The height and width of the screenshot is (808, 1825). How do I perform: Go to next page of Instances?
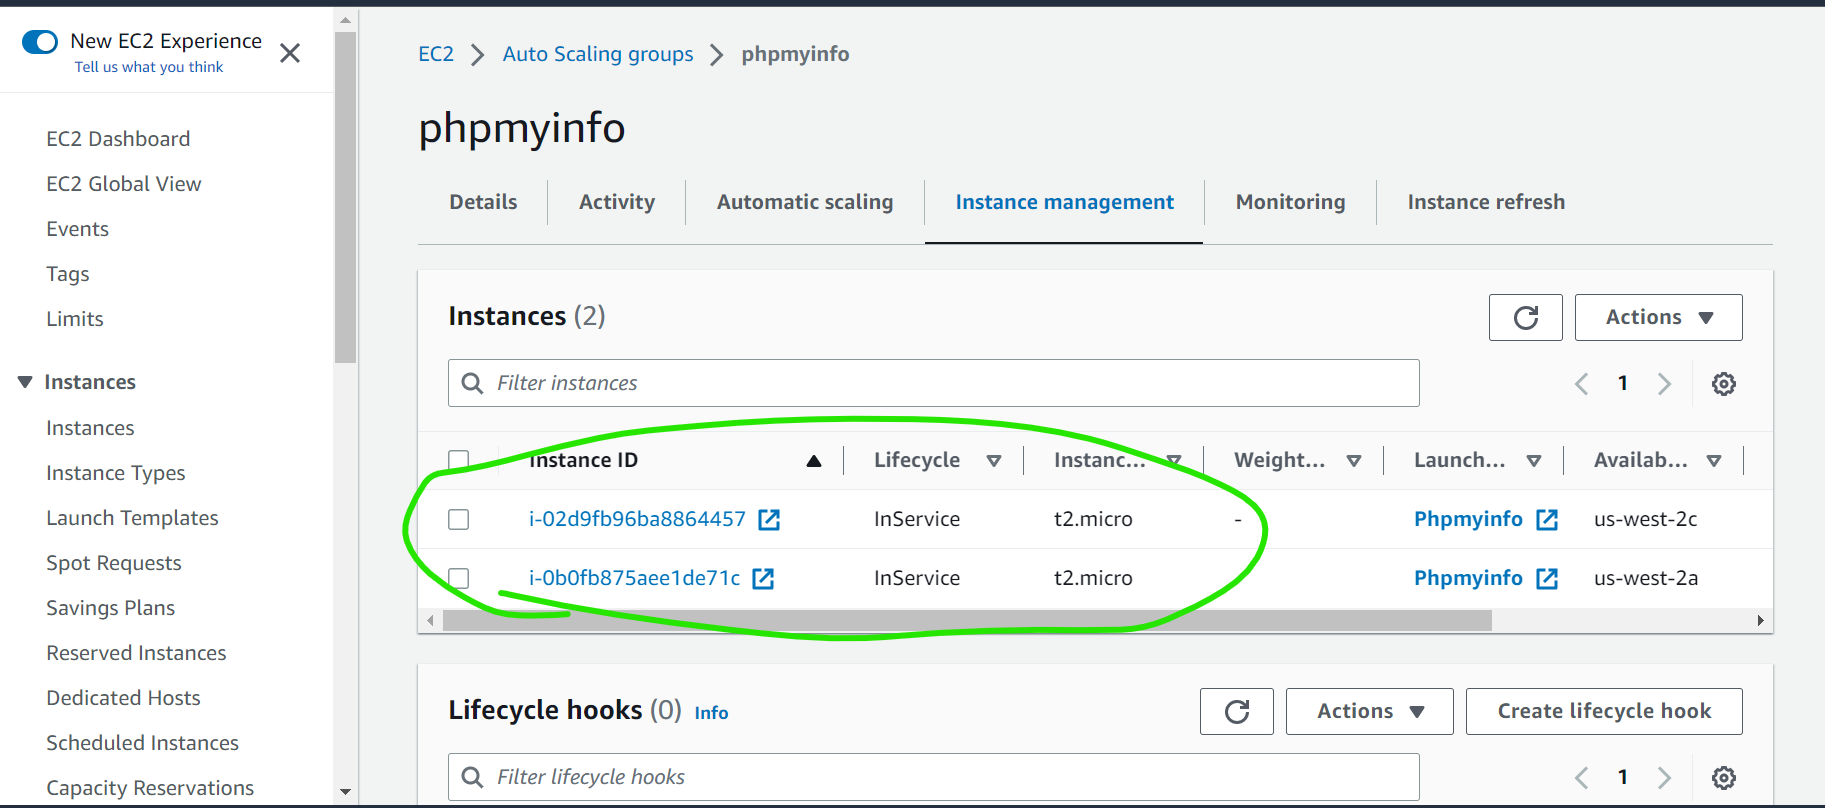[1664, 384]
